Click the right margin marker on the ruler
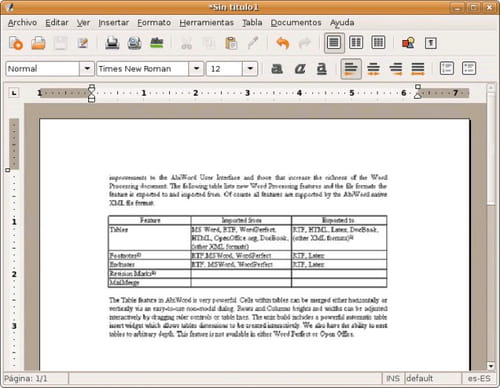This screenshot has width=500, height=388. point(418,92)
